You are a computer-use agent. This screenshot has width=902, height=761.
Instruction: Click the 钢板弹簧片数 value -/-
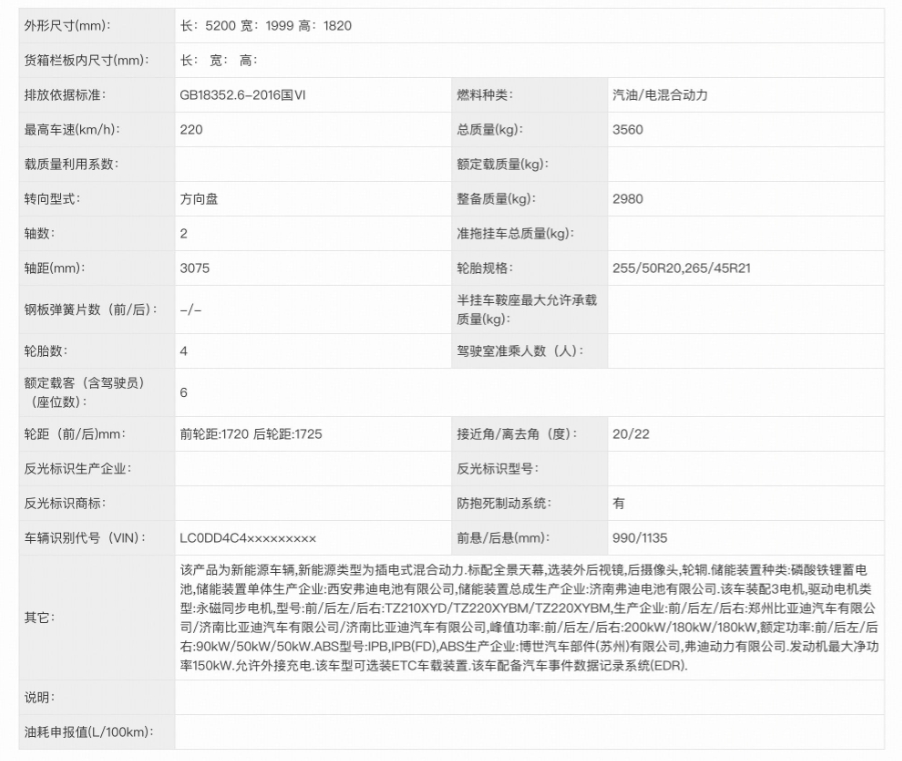(x=190, y=309)
